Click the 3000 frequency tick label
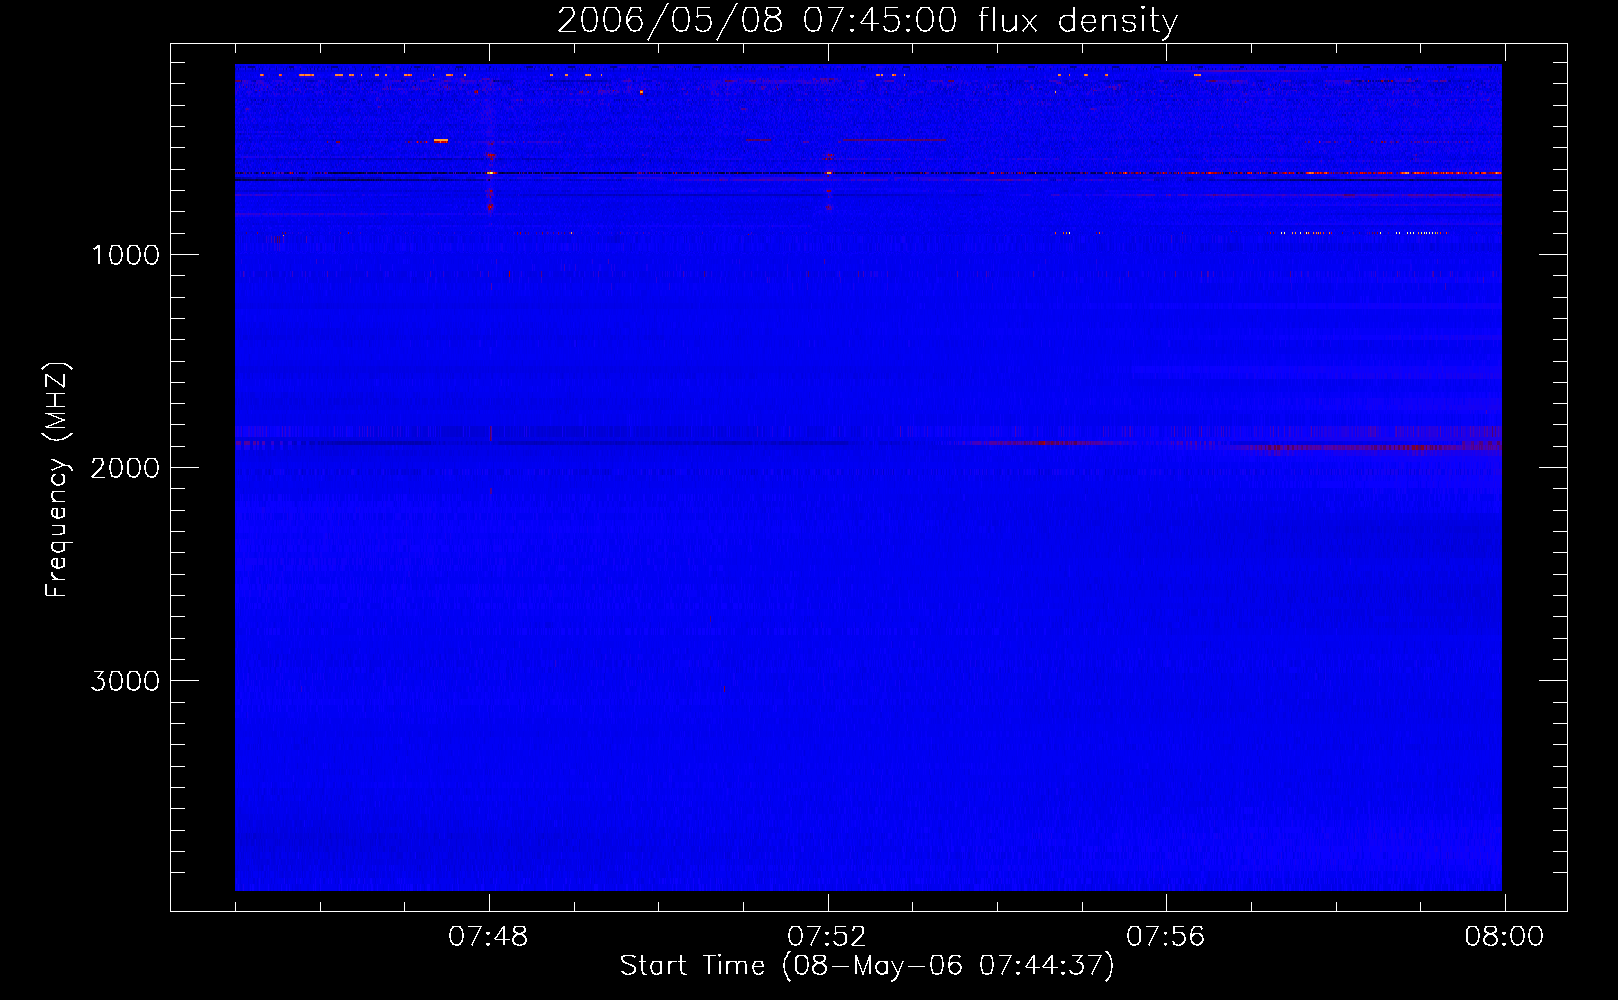 click(125, 681)
